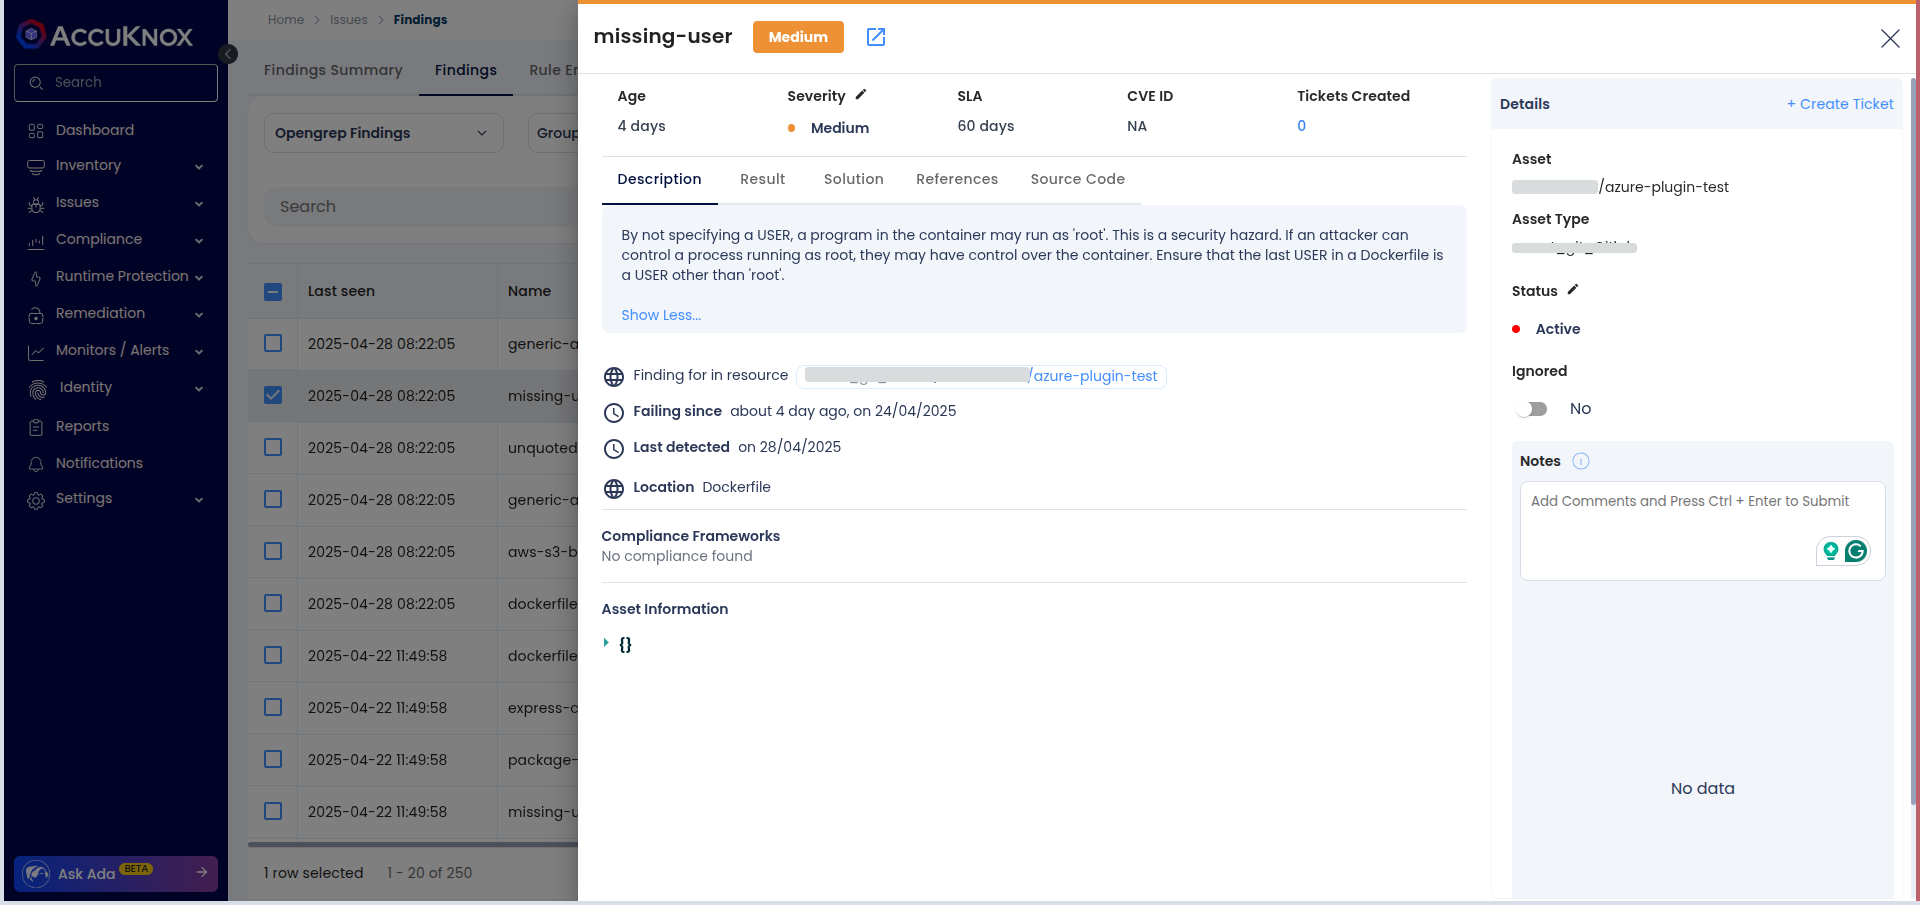Click the Remediation icon
1920x905 pixels.
pos(36,315)
